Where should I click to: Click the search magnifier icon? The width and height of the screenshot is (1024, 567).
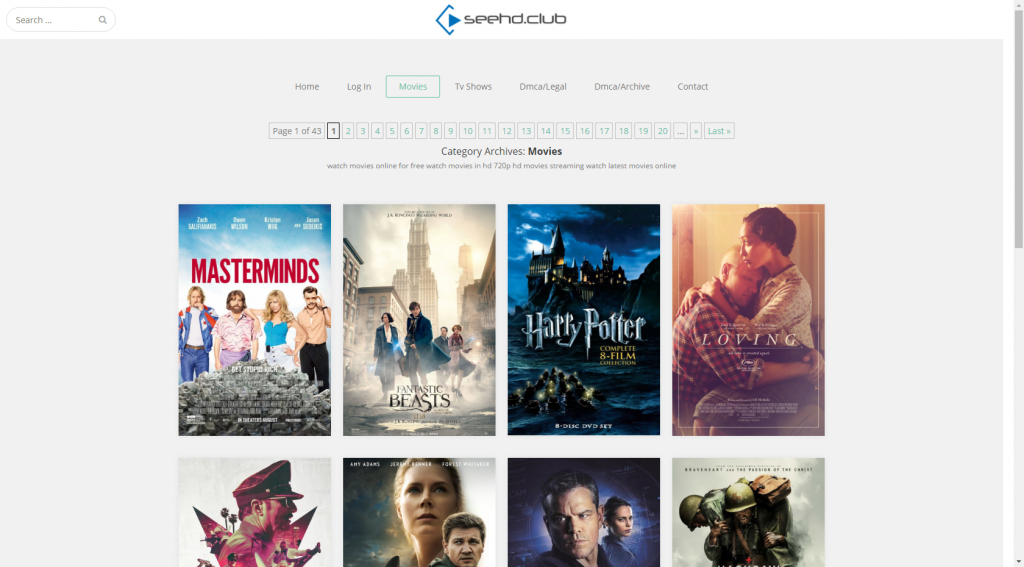pos(103,20)
